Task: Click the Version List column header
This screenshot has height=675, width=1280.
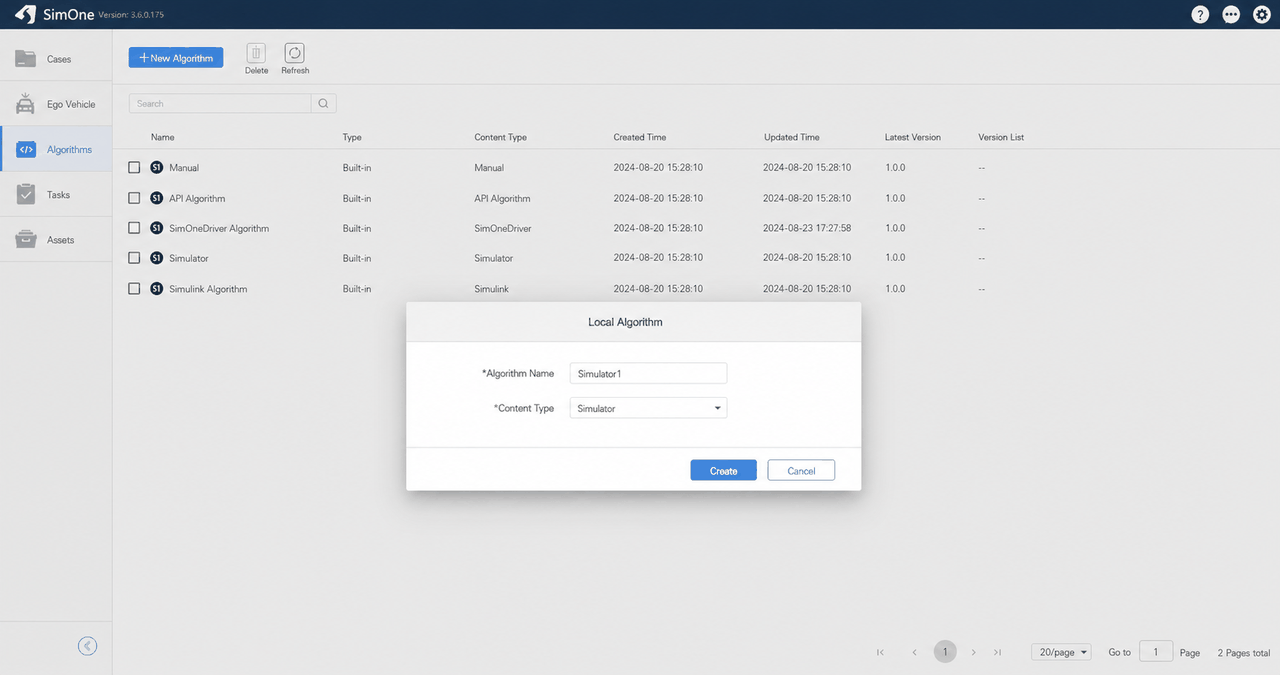Action: [1001, 137]
